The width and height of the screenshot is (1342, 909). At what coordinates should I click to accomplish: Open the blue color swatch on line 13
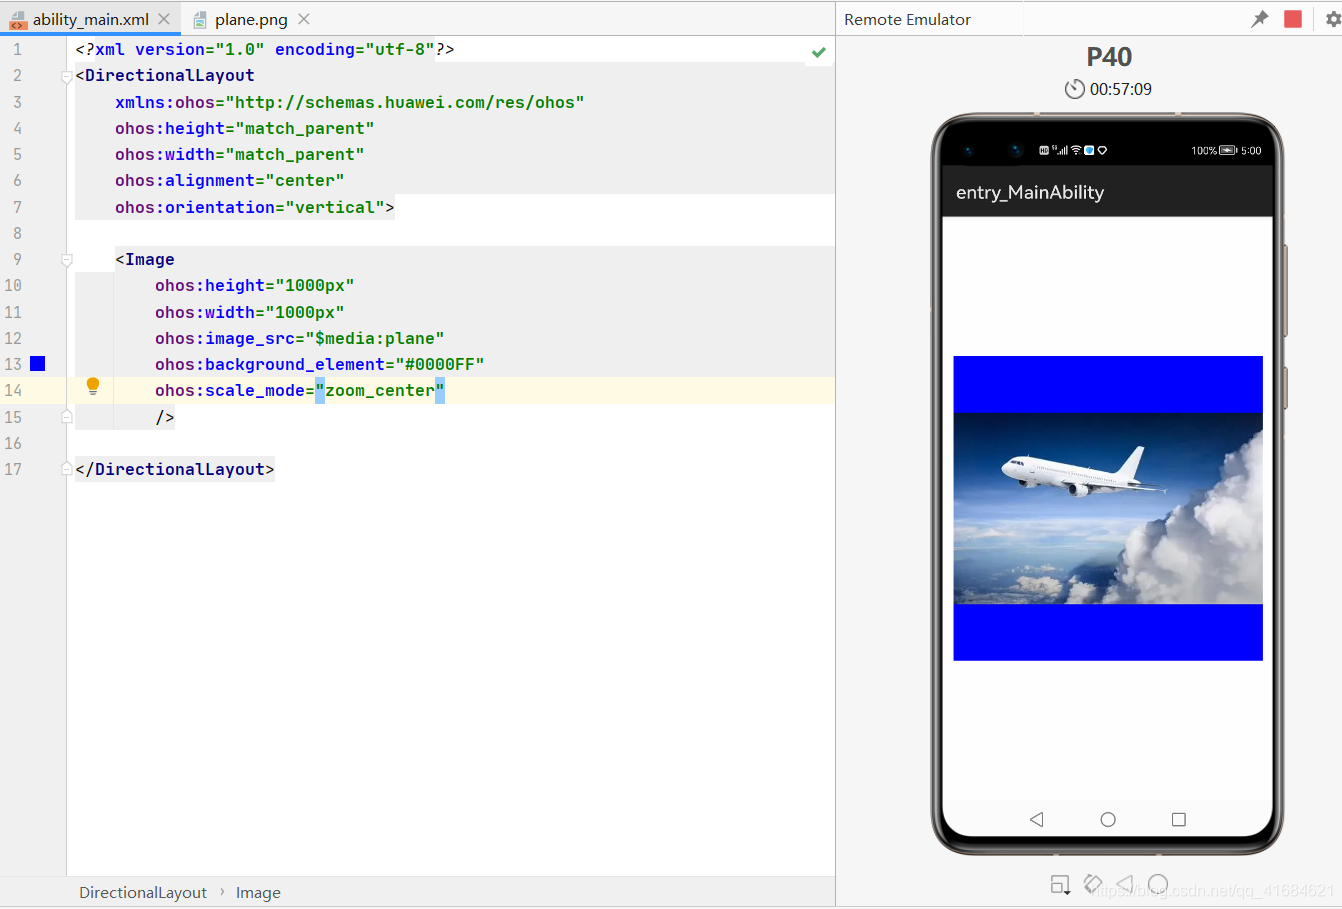click(x=38, y=364)
